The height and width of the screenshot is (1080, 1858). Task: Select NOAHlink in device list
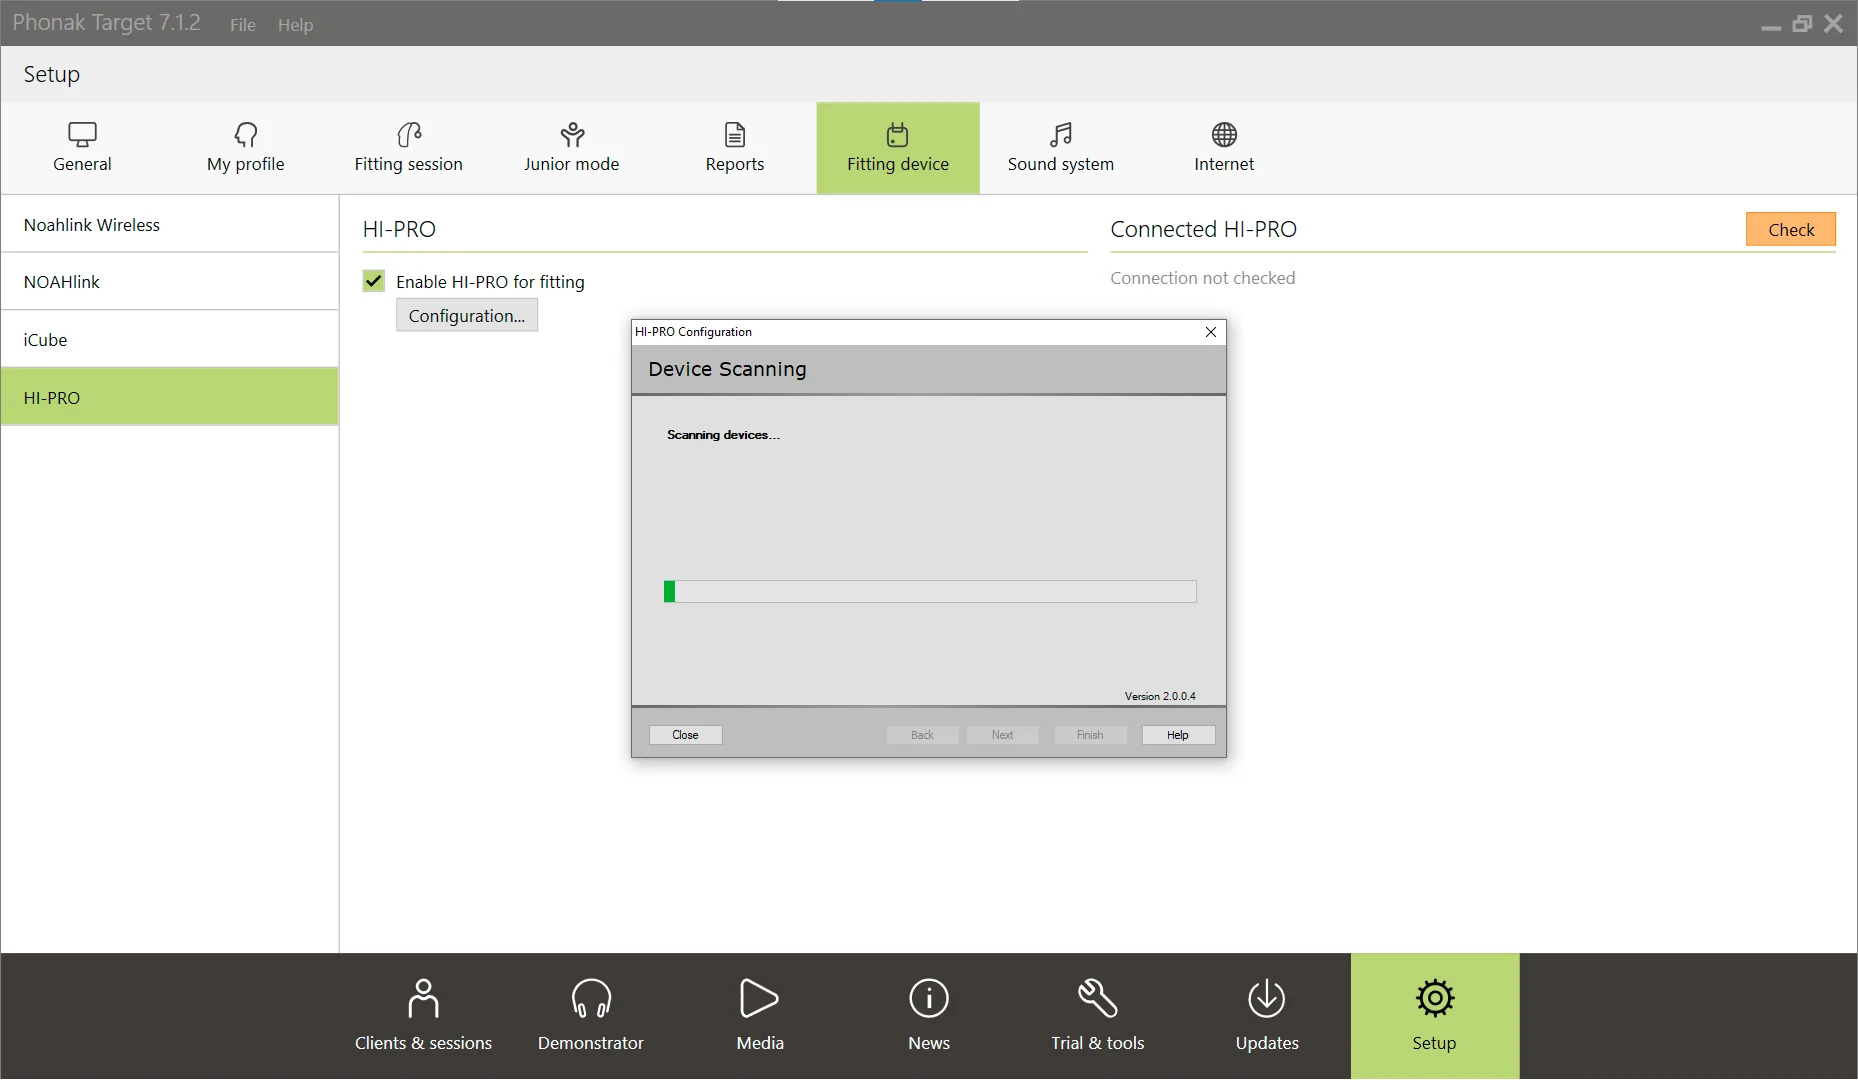169,282
